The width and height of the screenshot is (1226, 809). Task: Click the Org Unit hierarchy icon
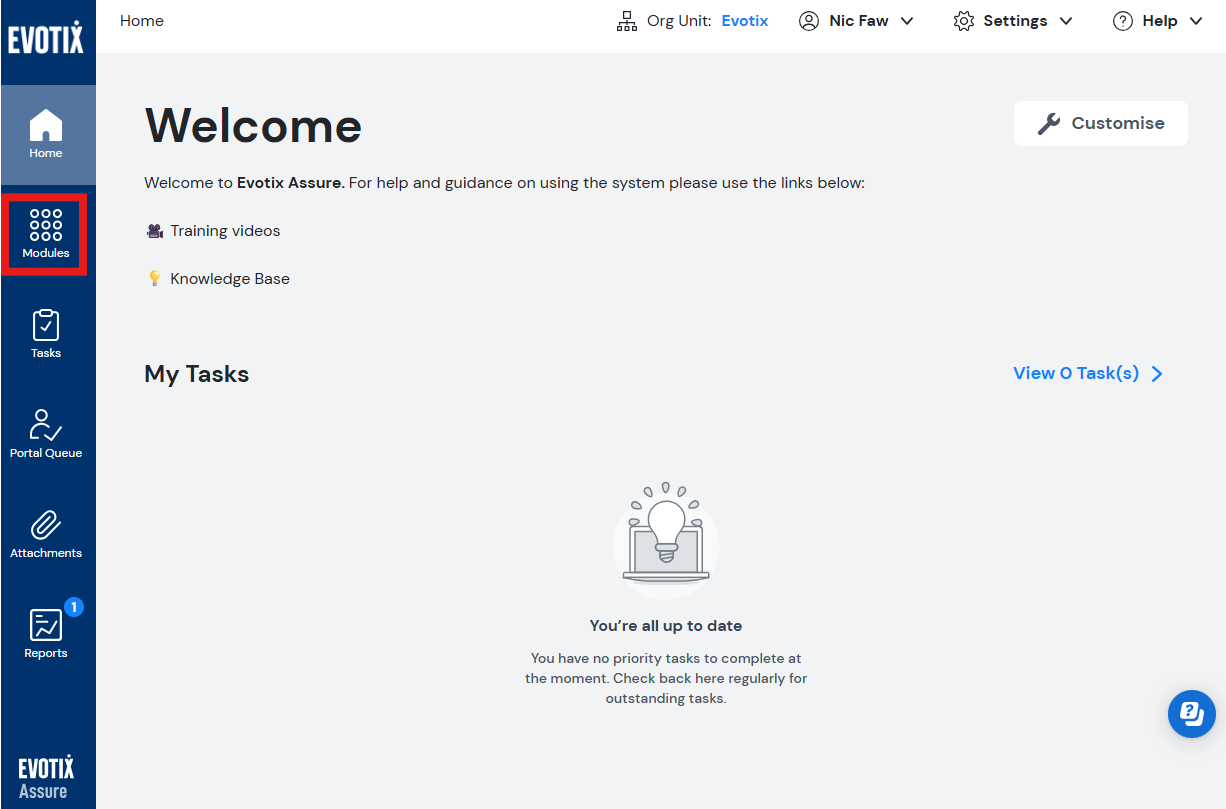[x=627, y=21]
